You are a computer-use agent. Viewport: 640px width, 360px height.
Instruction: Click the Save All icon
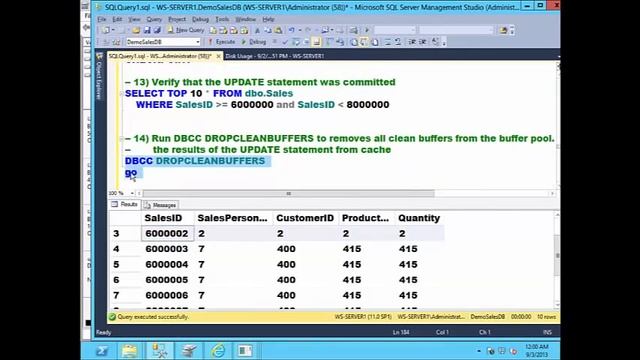pyautogui.click(x=157, y=30)
